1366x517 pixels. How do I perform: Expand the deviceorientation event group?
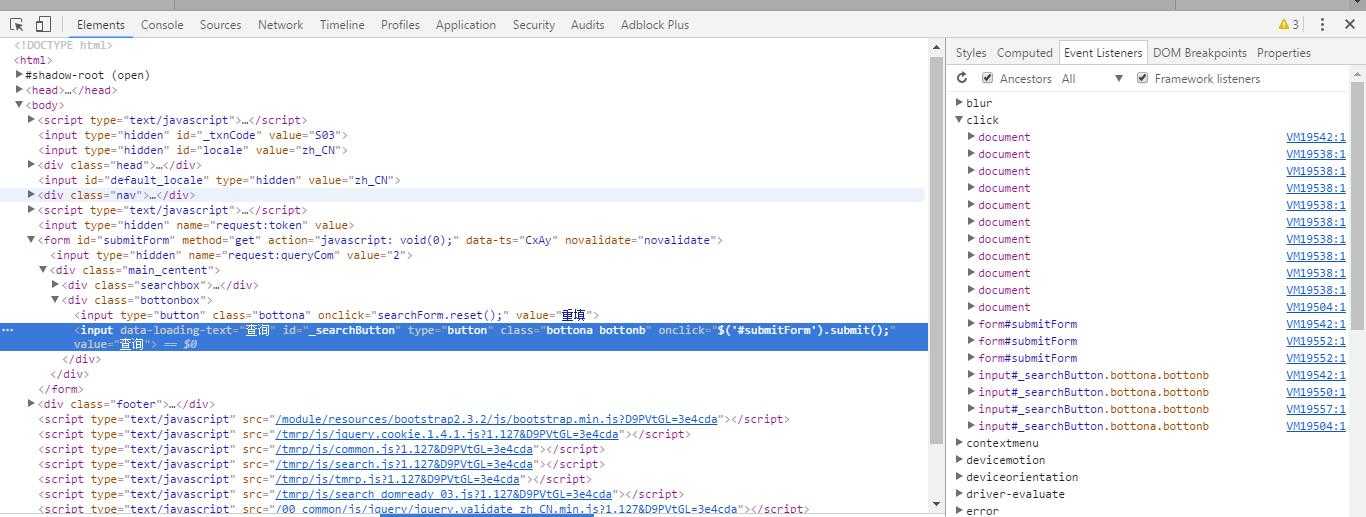pos(959,476)
